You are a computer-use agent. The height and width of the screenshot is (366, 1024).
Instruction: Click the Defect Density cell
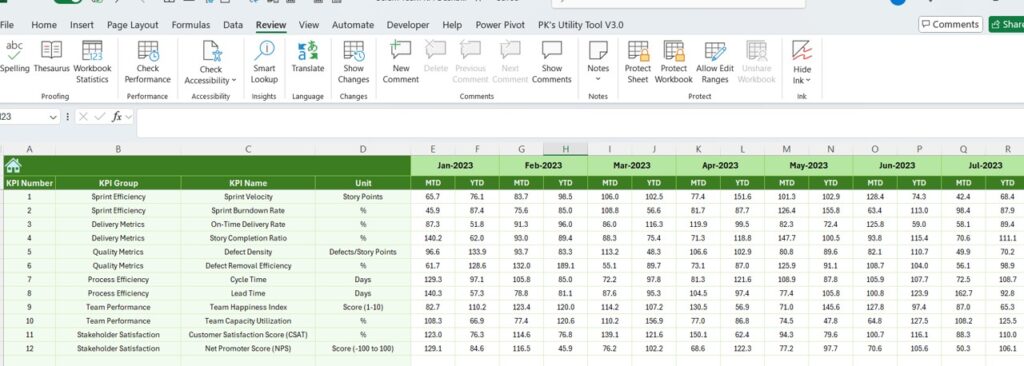click(x=248, y=252)
